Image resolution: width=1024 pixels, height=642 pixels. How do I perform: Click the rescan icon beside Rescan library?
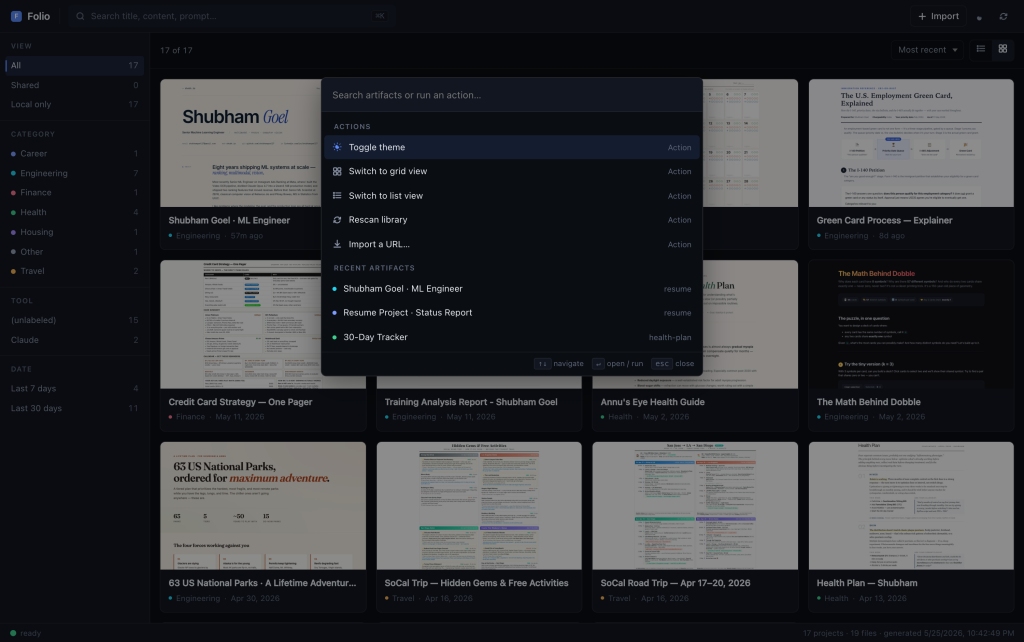tap(337, 220)
